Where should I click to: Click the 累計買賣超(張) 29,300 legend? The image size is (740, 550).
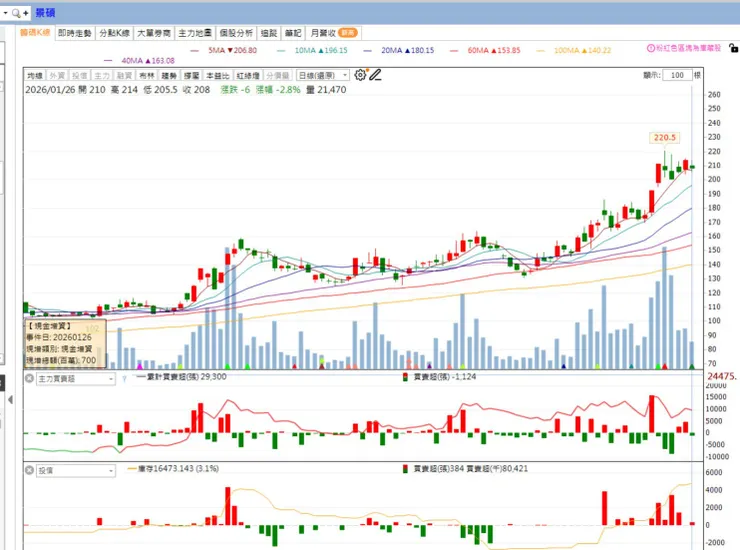pos(181,377)
